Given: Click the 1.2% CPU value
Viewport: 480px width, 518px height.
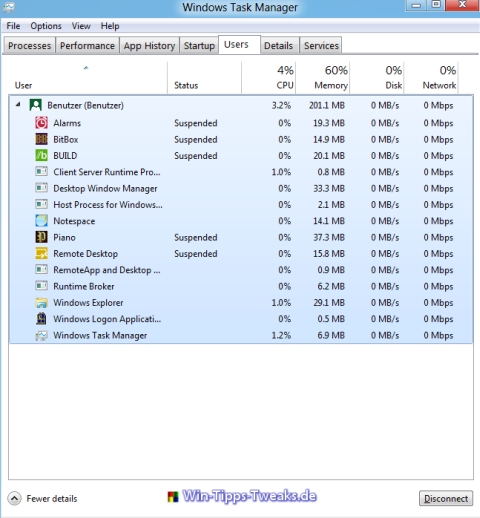Looking at the screenshot, I should [x=281, y=335].
